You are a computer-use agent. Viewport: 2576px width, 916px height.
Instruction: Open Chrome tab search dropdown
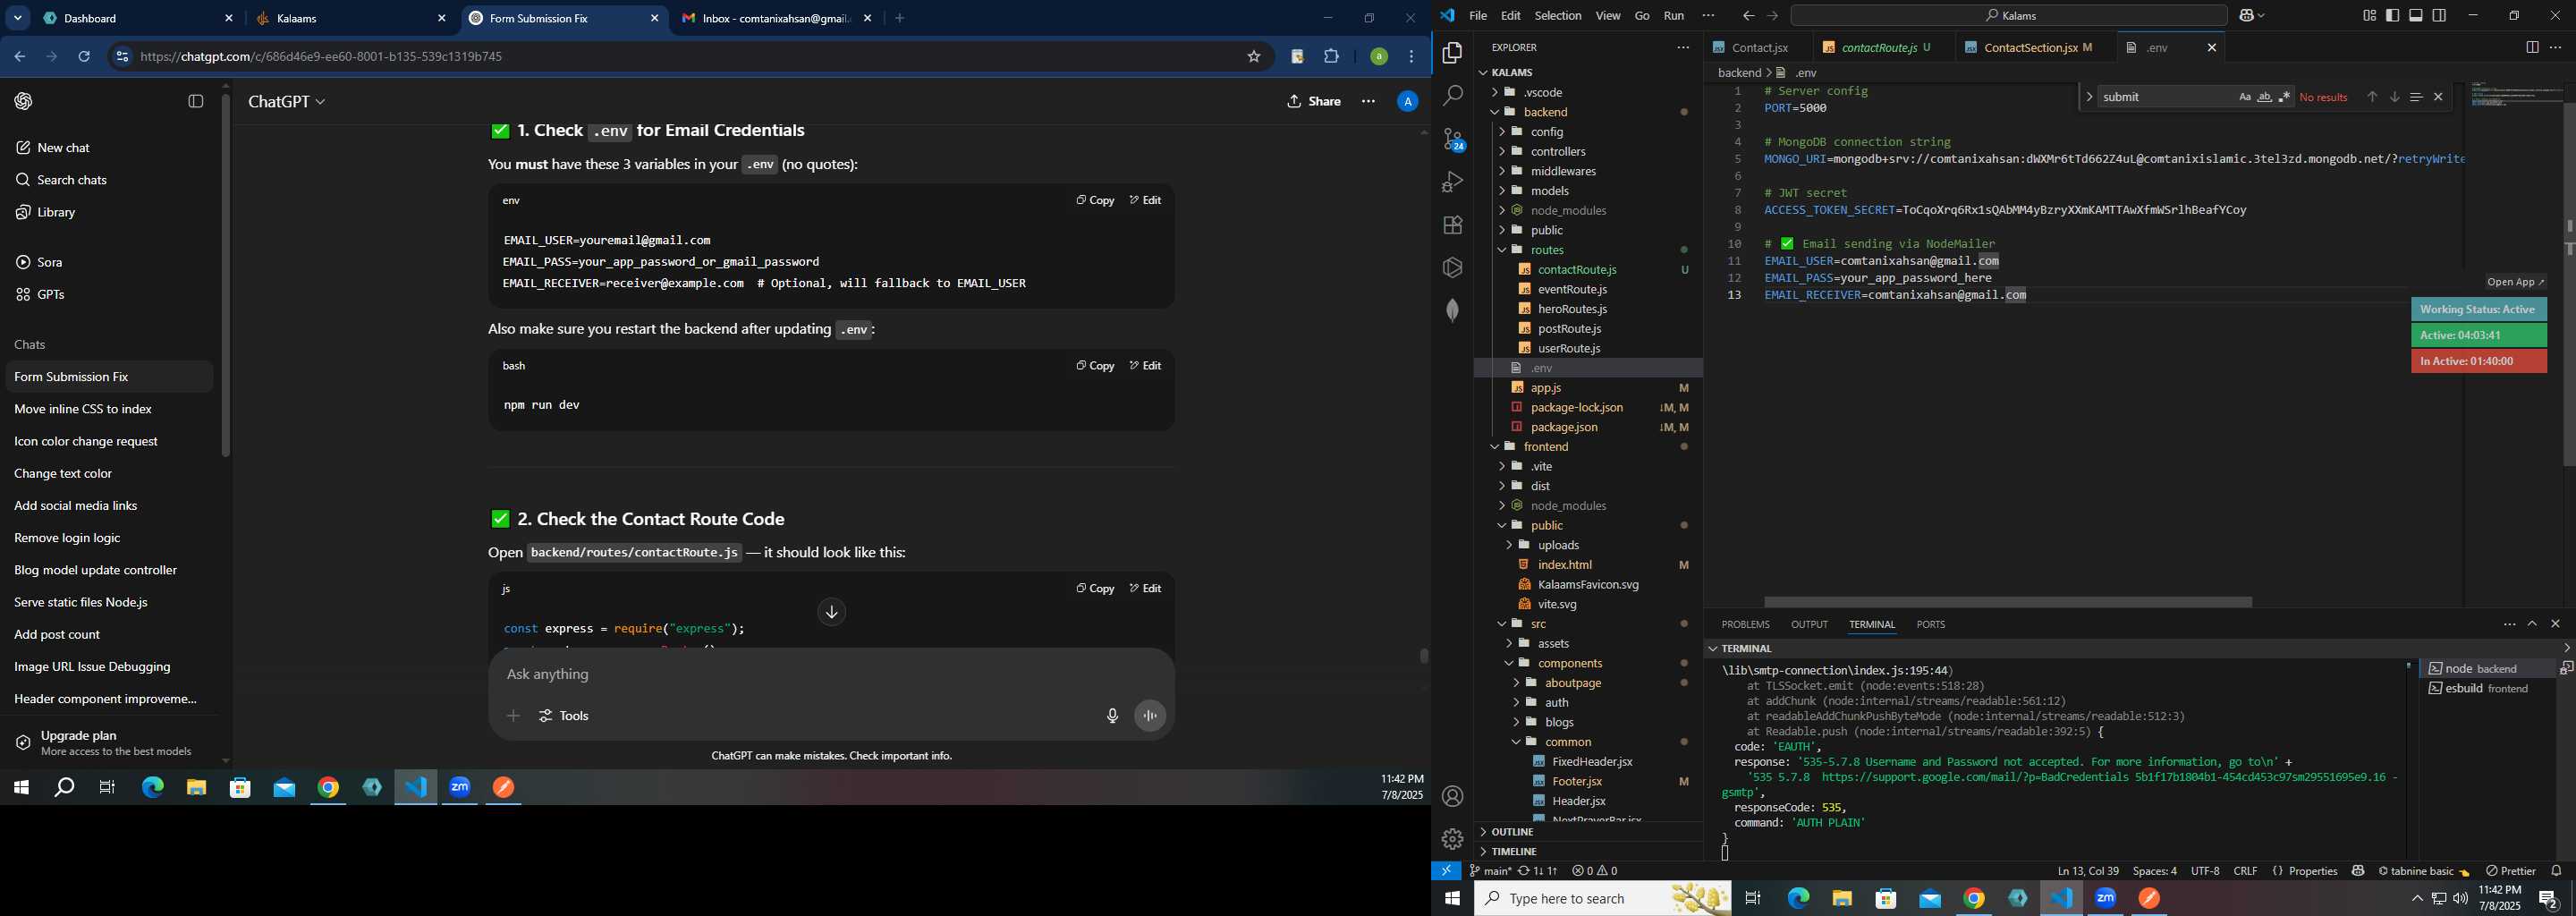pos(18,19)
